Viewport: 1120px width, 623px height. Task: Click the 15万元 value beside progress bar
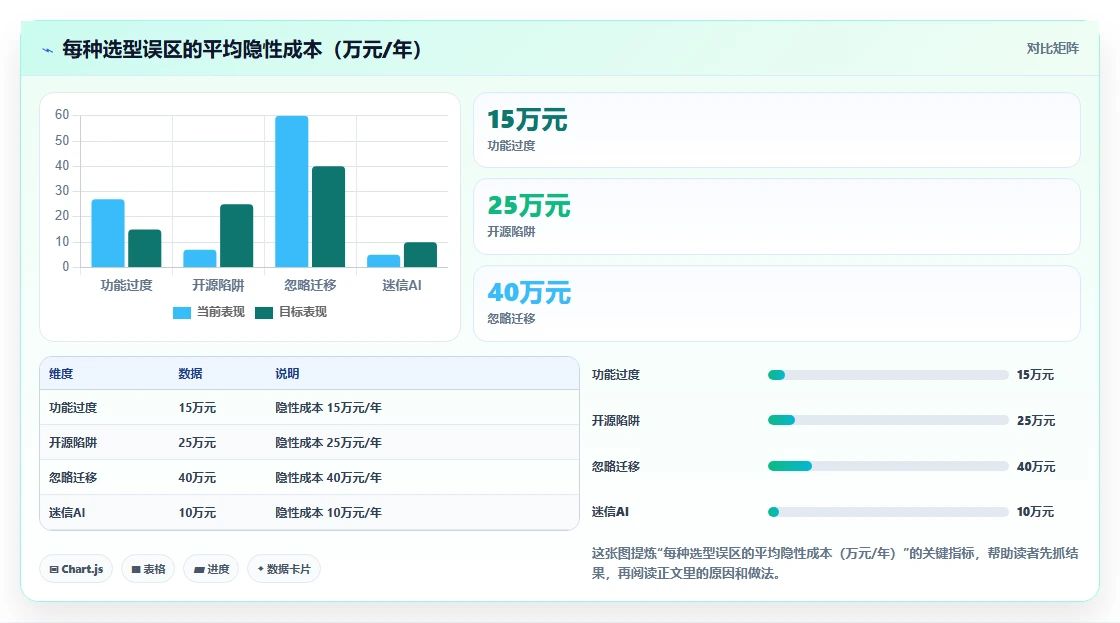click(x=1036, y=375)
